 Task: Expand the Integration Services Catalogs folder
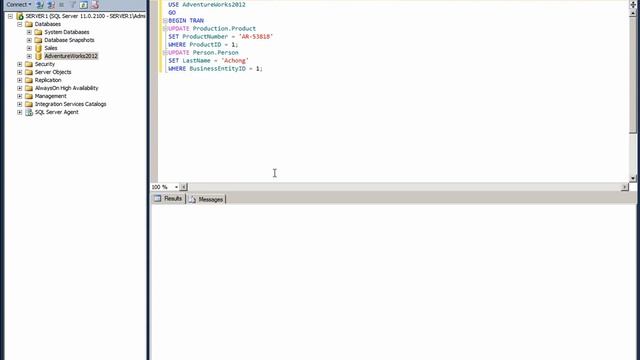[20, 104]
